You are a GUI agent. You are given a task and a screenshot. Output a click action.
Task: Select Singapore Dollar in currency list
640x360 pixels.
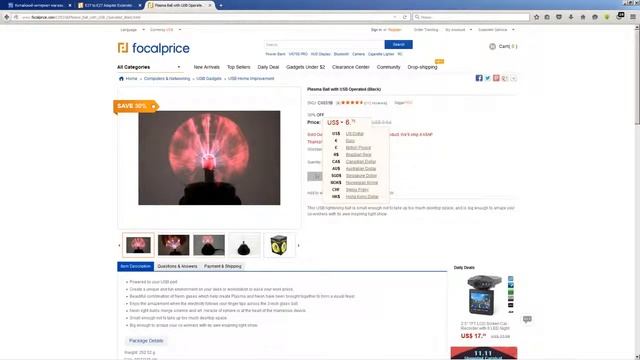point(361,176)
